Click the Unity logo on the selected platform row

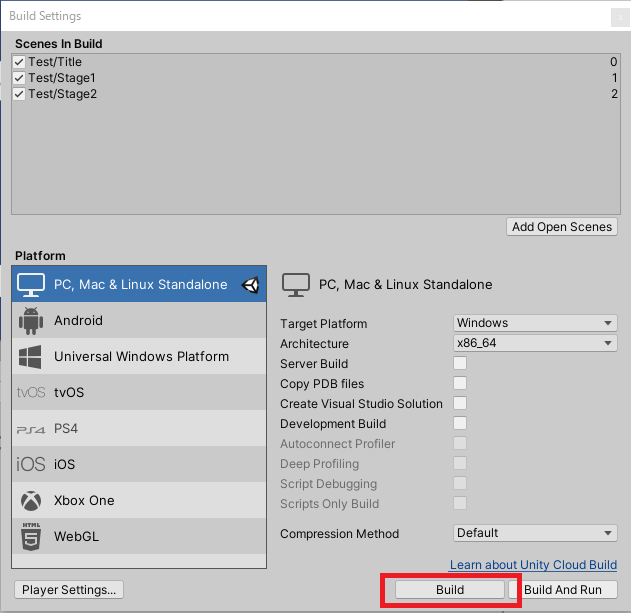pos(250,285)
